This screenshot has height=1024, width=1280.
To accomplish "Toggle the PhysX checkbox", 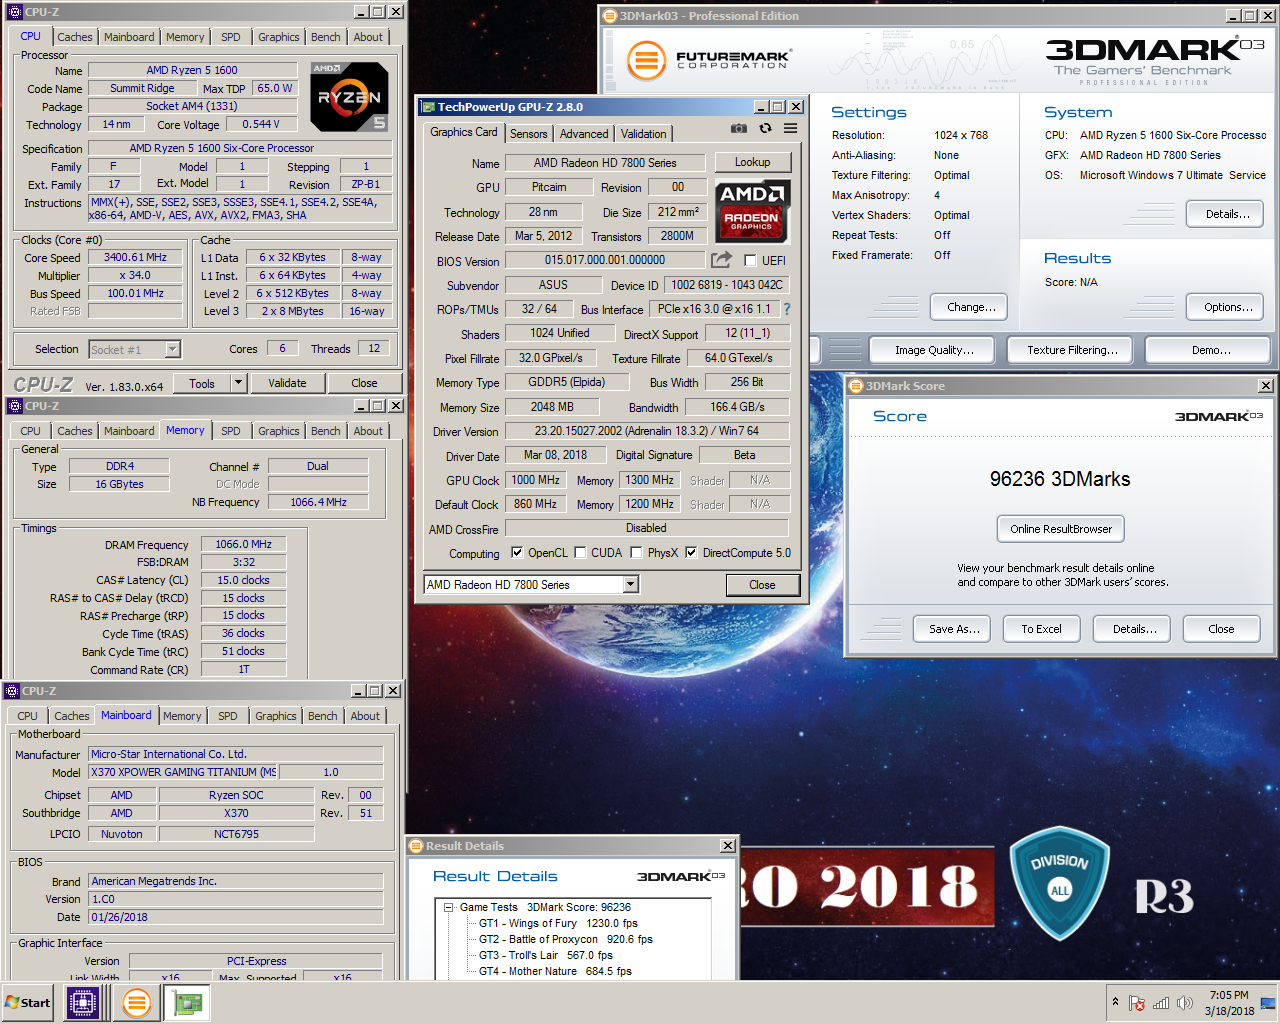I will tap(636, 552).
